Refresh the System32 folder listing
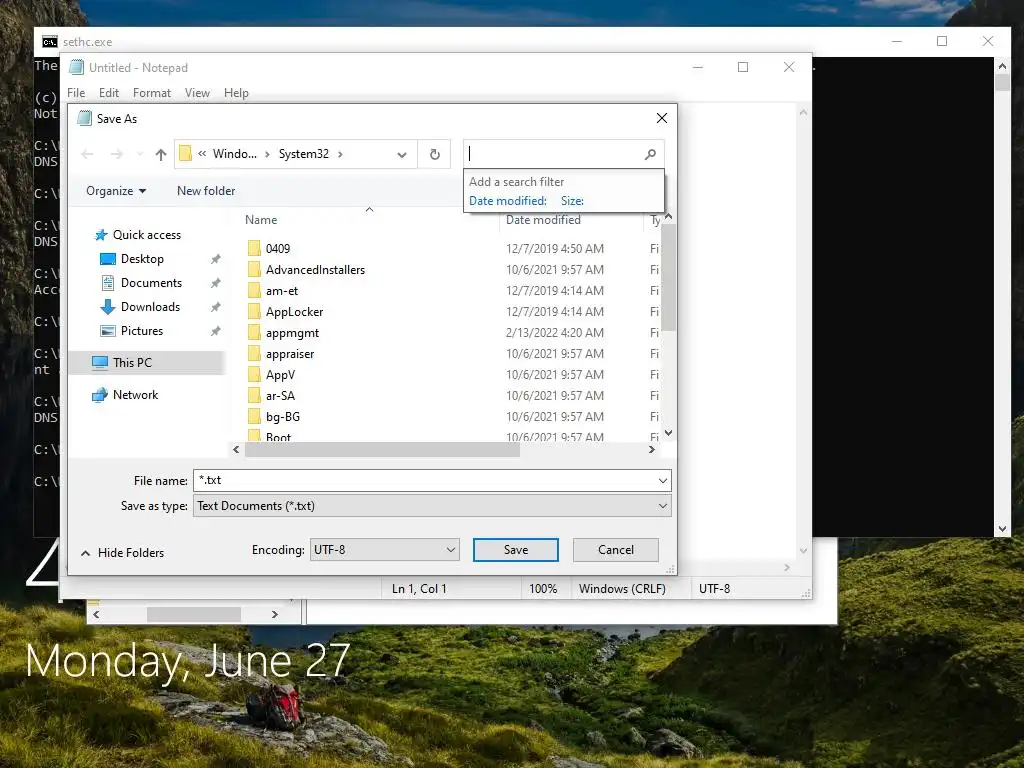 coord(434,155)
